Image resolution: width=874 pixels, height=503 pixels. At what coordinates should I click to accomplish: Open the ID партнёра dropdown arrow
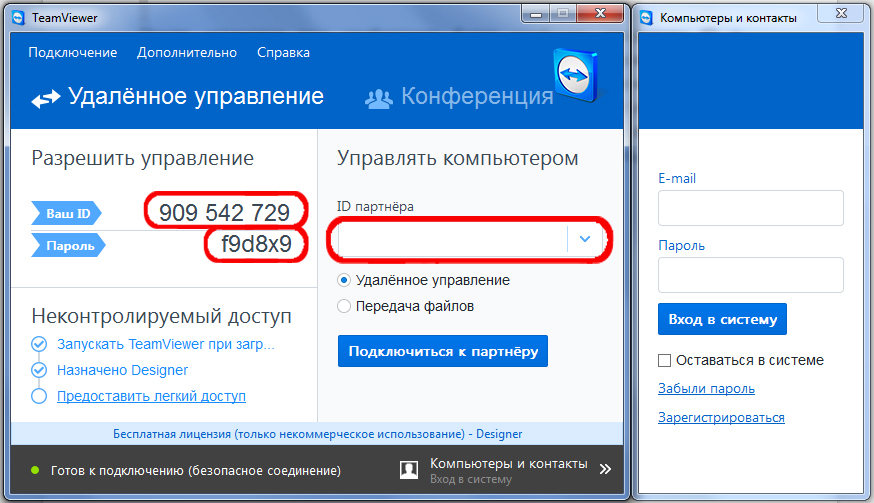585,239
